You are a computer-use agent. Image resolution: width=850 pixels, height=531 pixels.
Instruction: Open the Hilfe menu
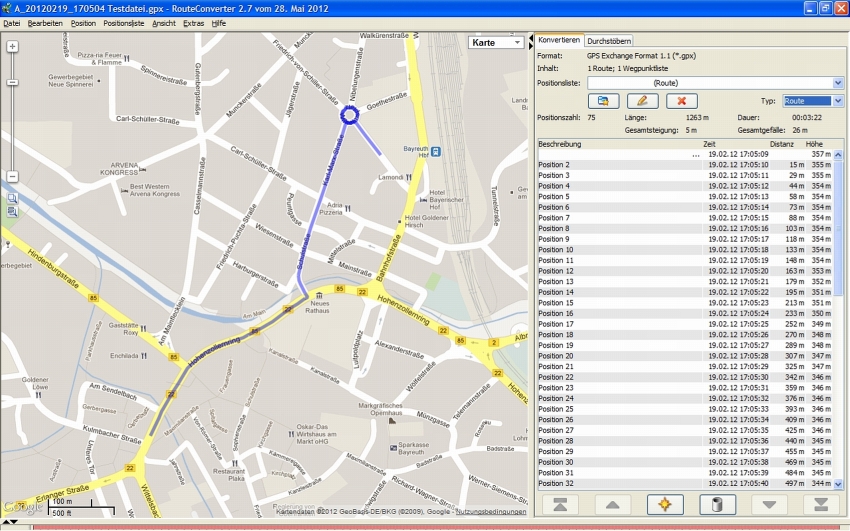pyautogui.click(x=218, y=23)
